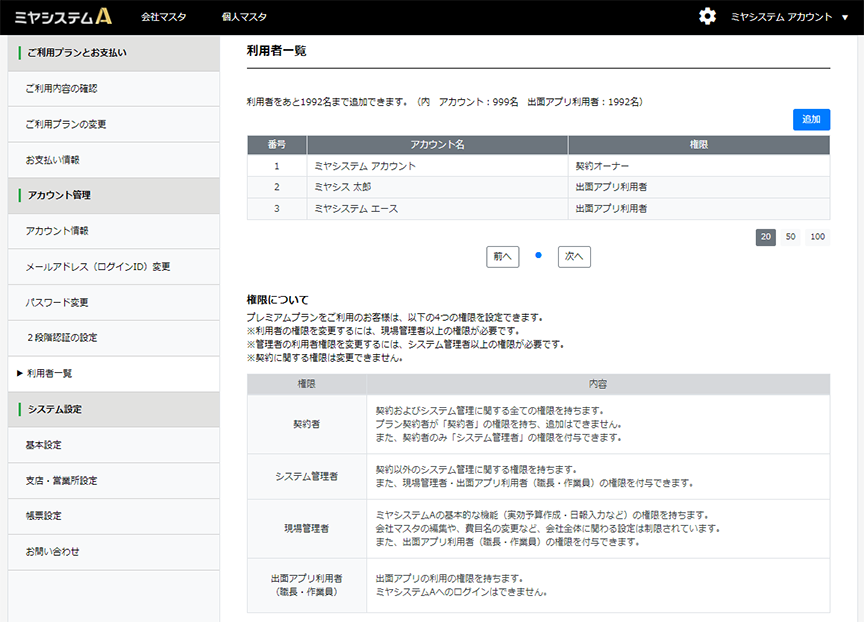Click the 権限について heading

277,300
